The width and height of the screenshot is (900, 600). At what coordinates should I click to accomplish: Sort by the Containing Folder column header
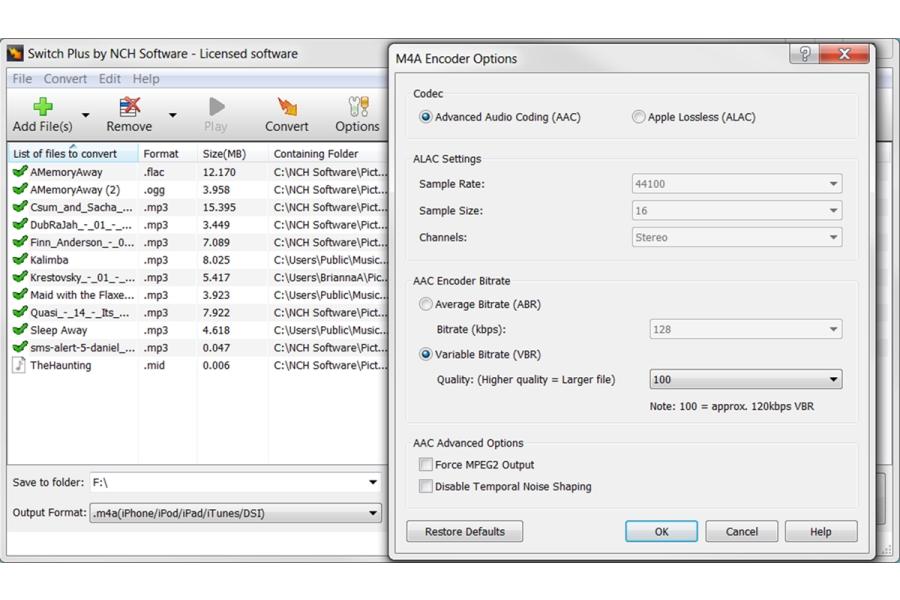pyautogui.click(x=328, y=154)
